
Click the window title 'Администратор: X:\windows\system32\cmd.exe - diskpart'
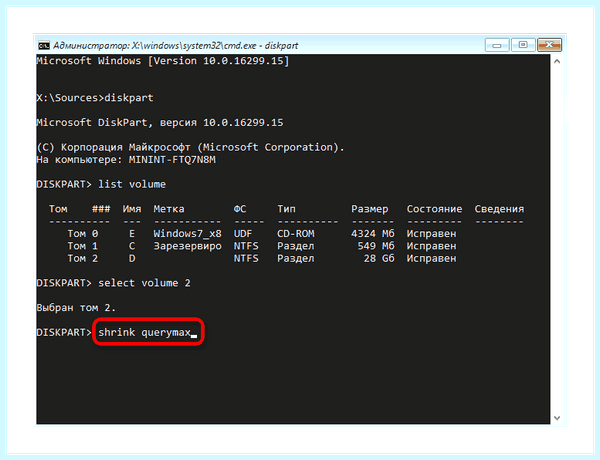tap(175, 46)
